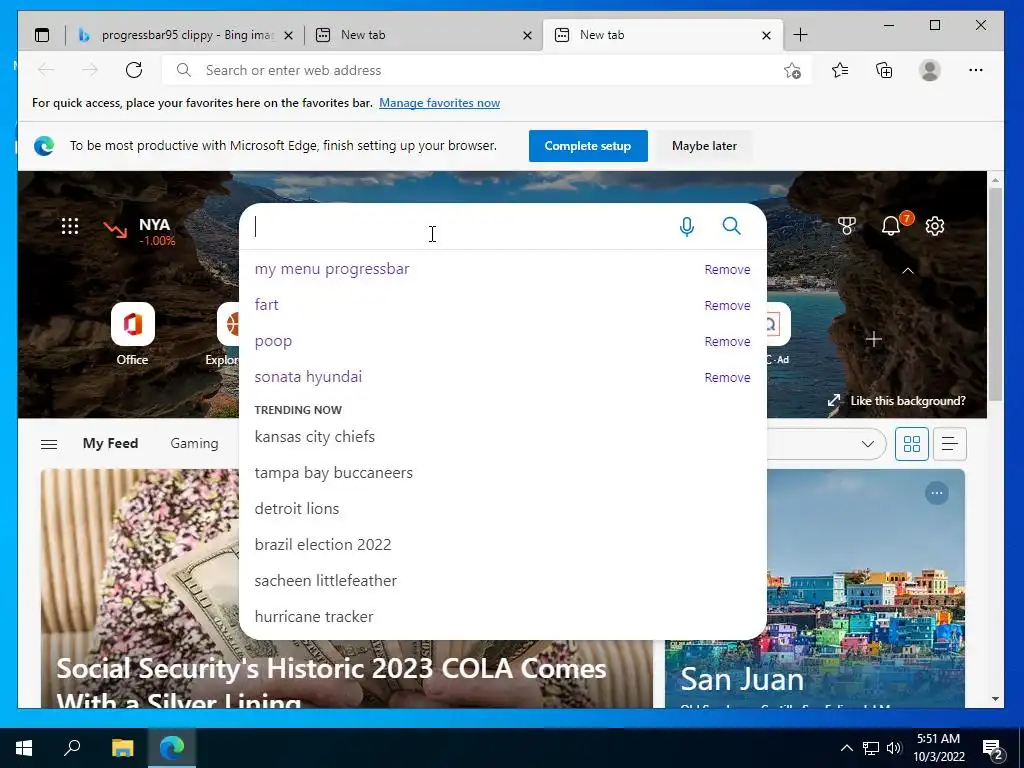1024x768 pixels.
Task: Open the taskbar clock and date
Action: coord(938,748)
